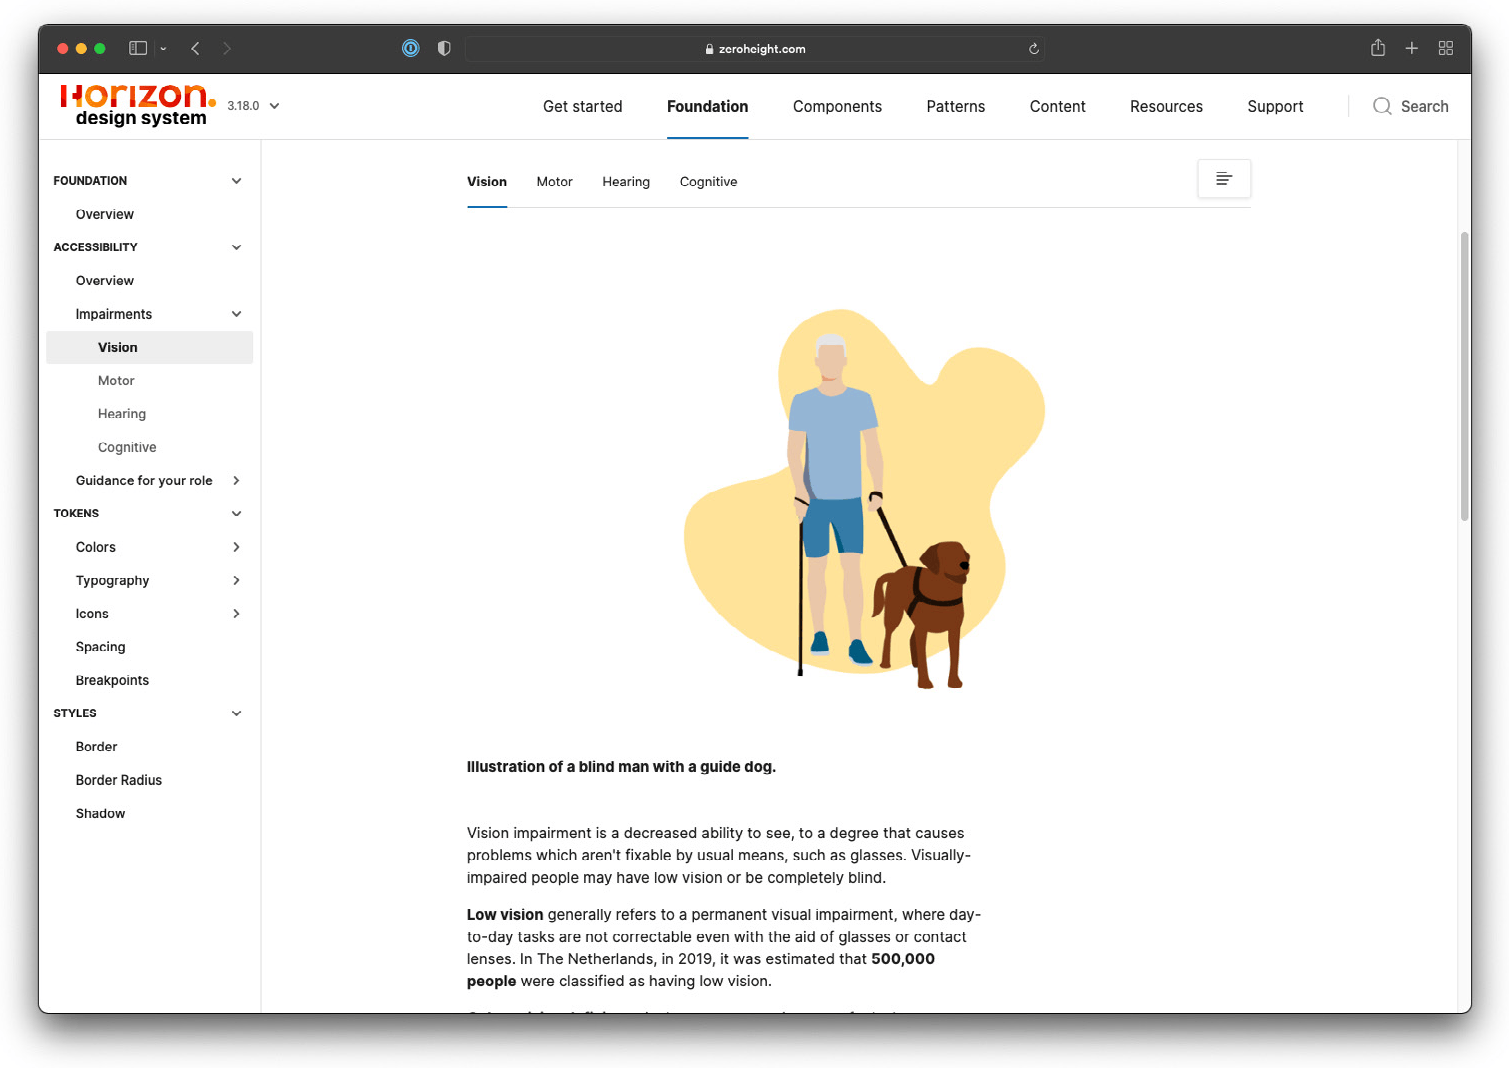Open the Search icon in header

[1382, 106]
